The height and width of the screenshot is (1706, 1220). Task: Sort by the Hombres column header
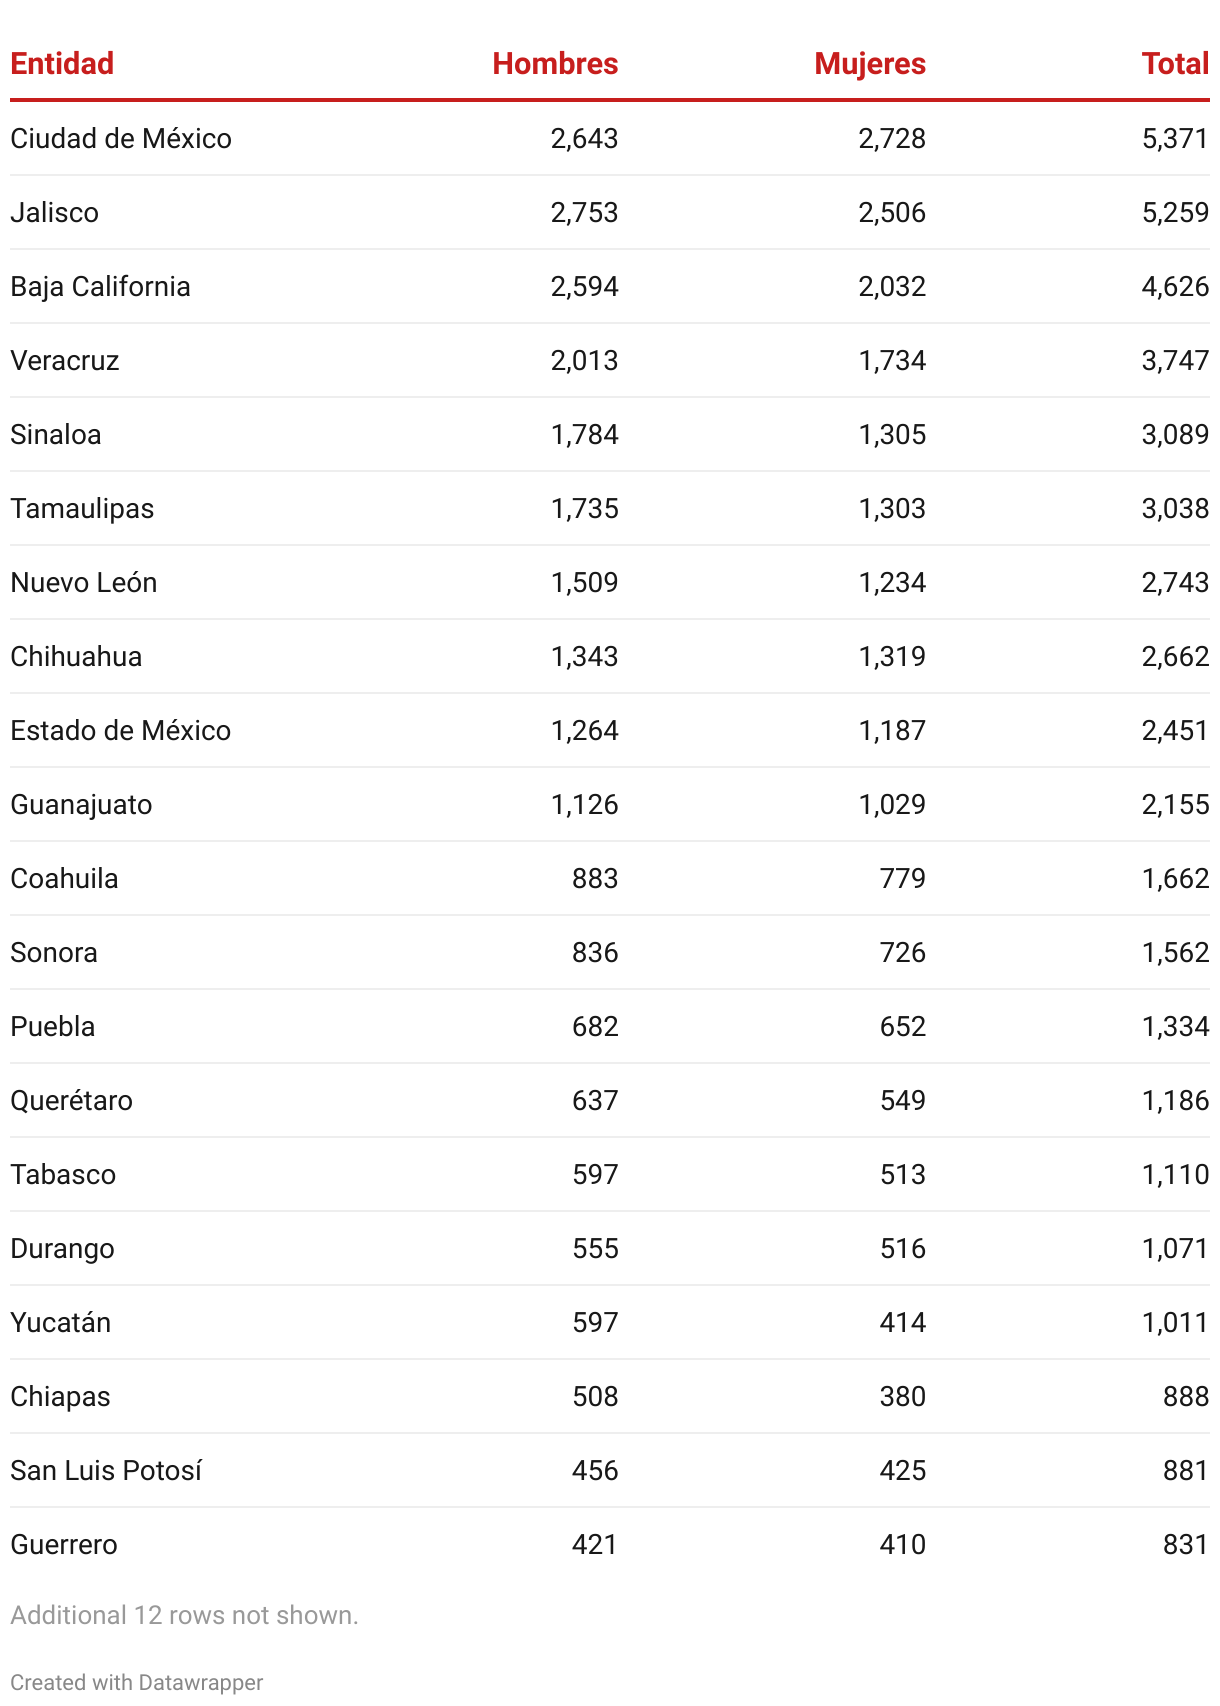(555, 64)
